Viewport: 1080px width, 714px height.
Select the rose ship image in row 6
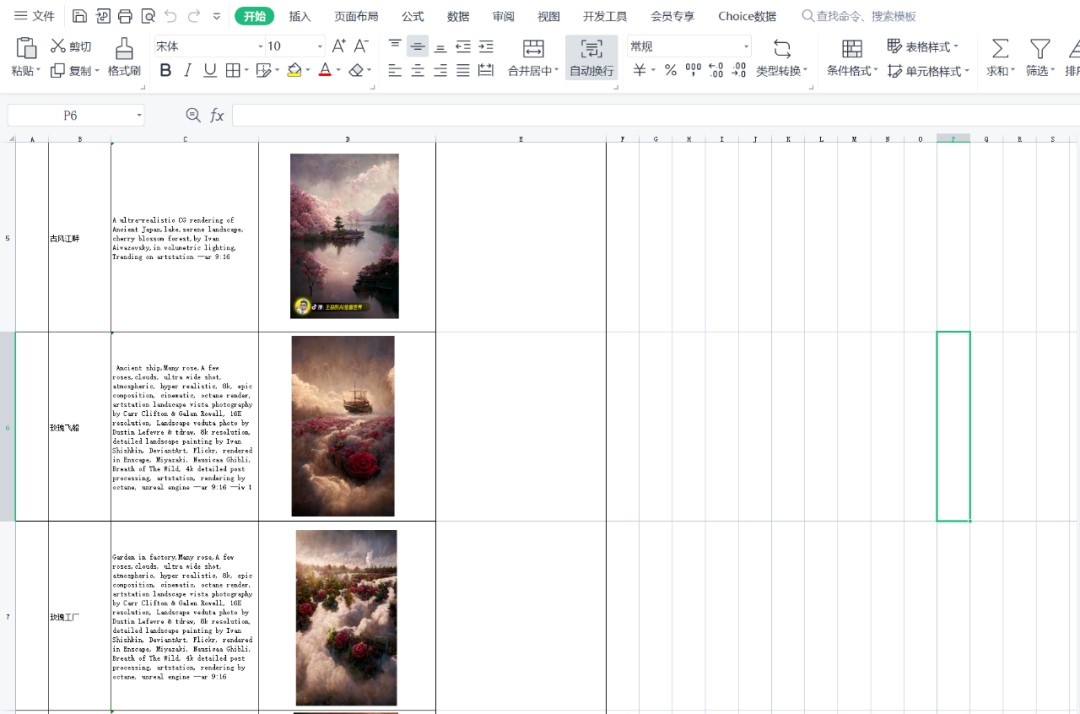(x=343, y=426)
